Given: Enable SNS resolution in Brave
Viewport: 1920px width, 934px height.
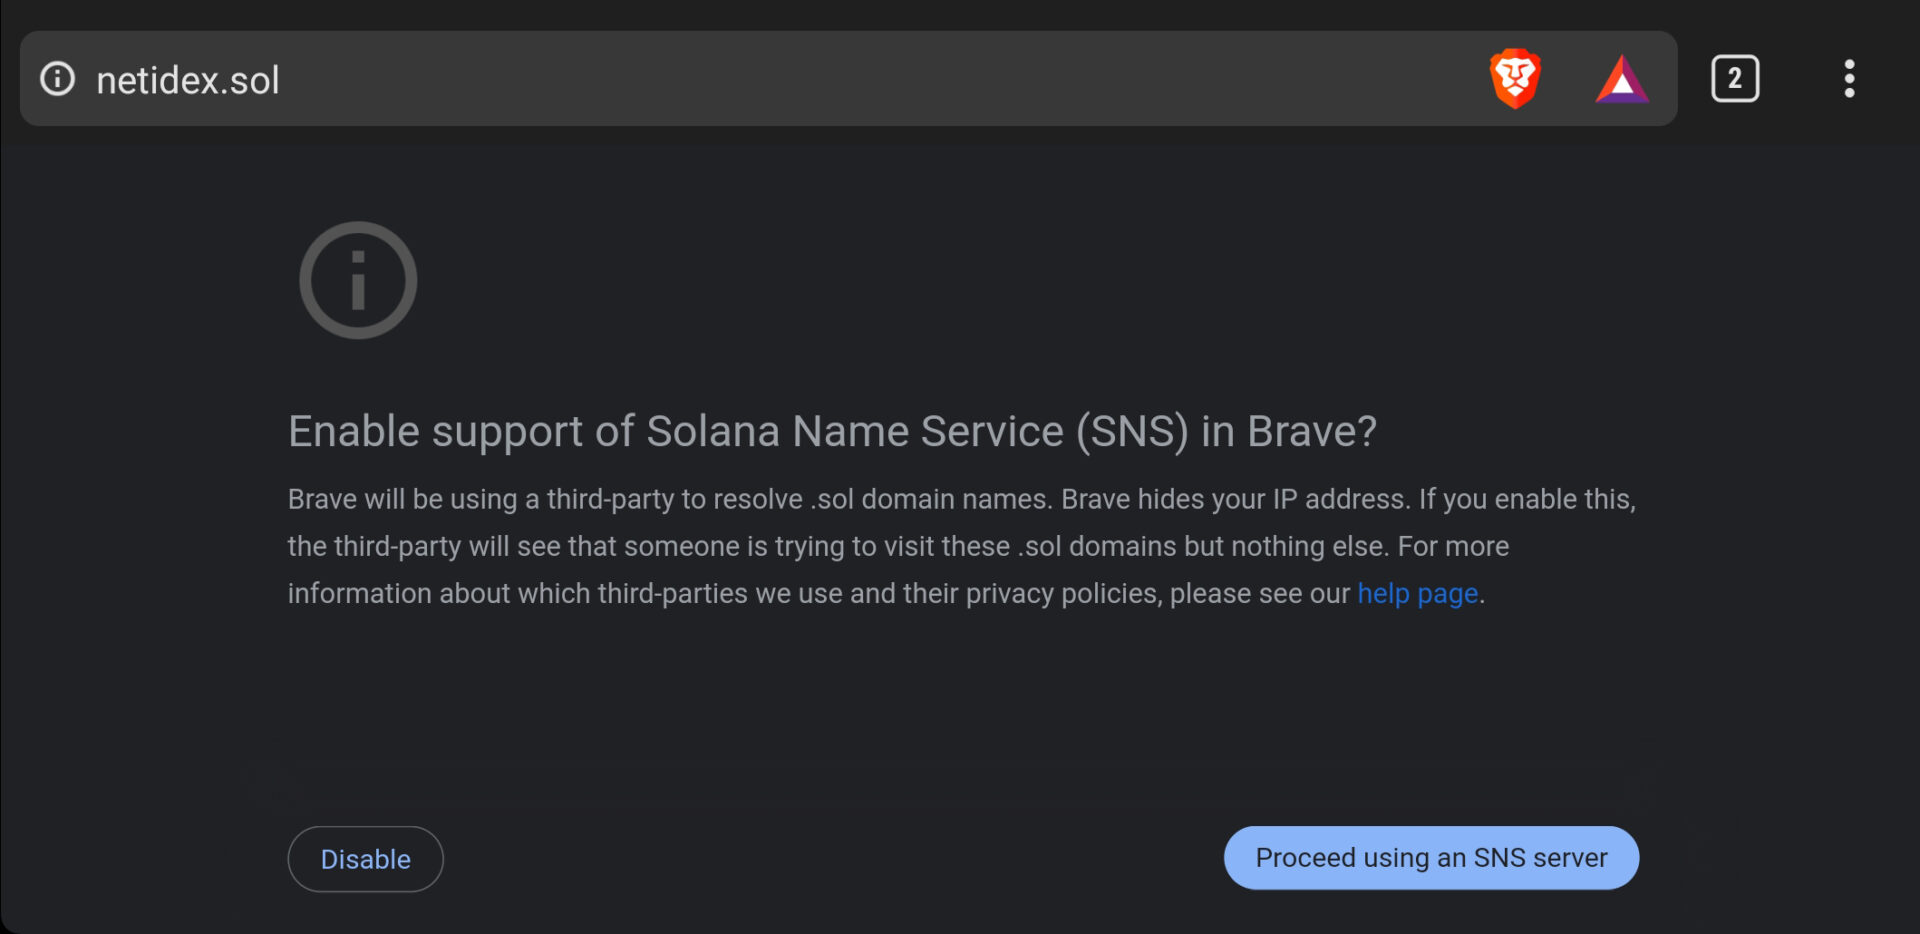Looking at the screenshot, I should tap(1430, 857).
